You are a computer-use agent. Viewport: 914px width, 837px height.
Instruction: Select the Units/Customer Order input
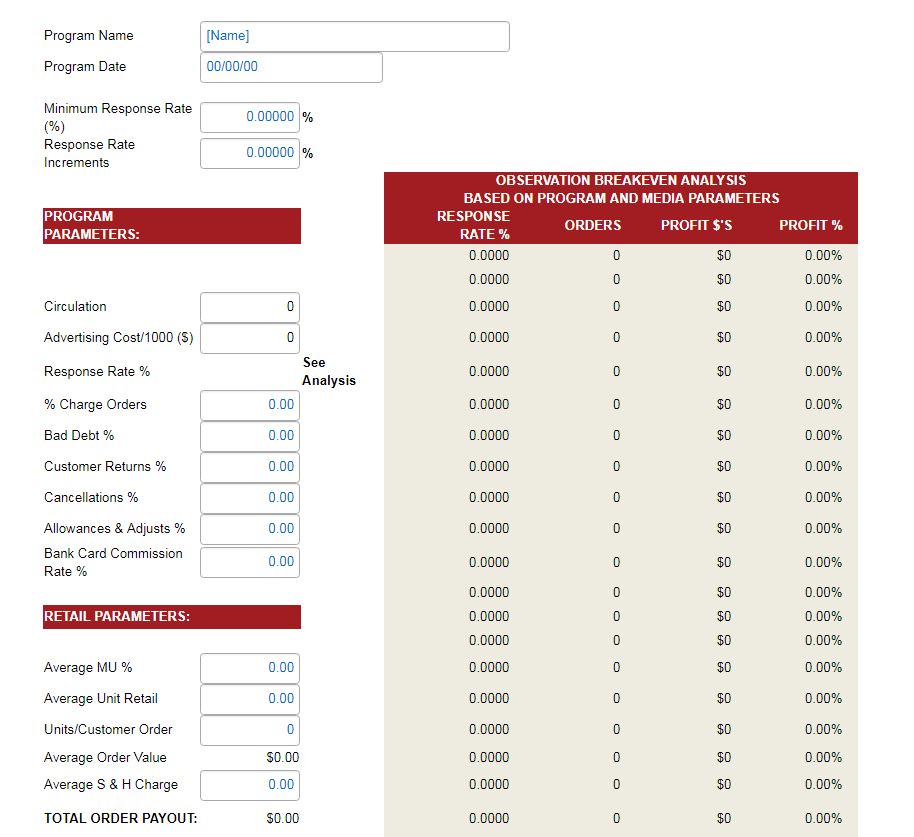(x=249, y=730)
